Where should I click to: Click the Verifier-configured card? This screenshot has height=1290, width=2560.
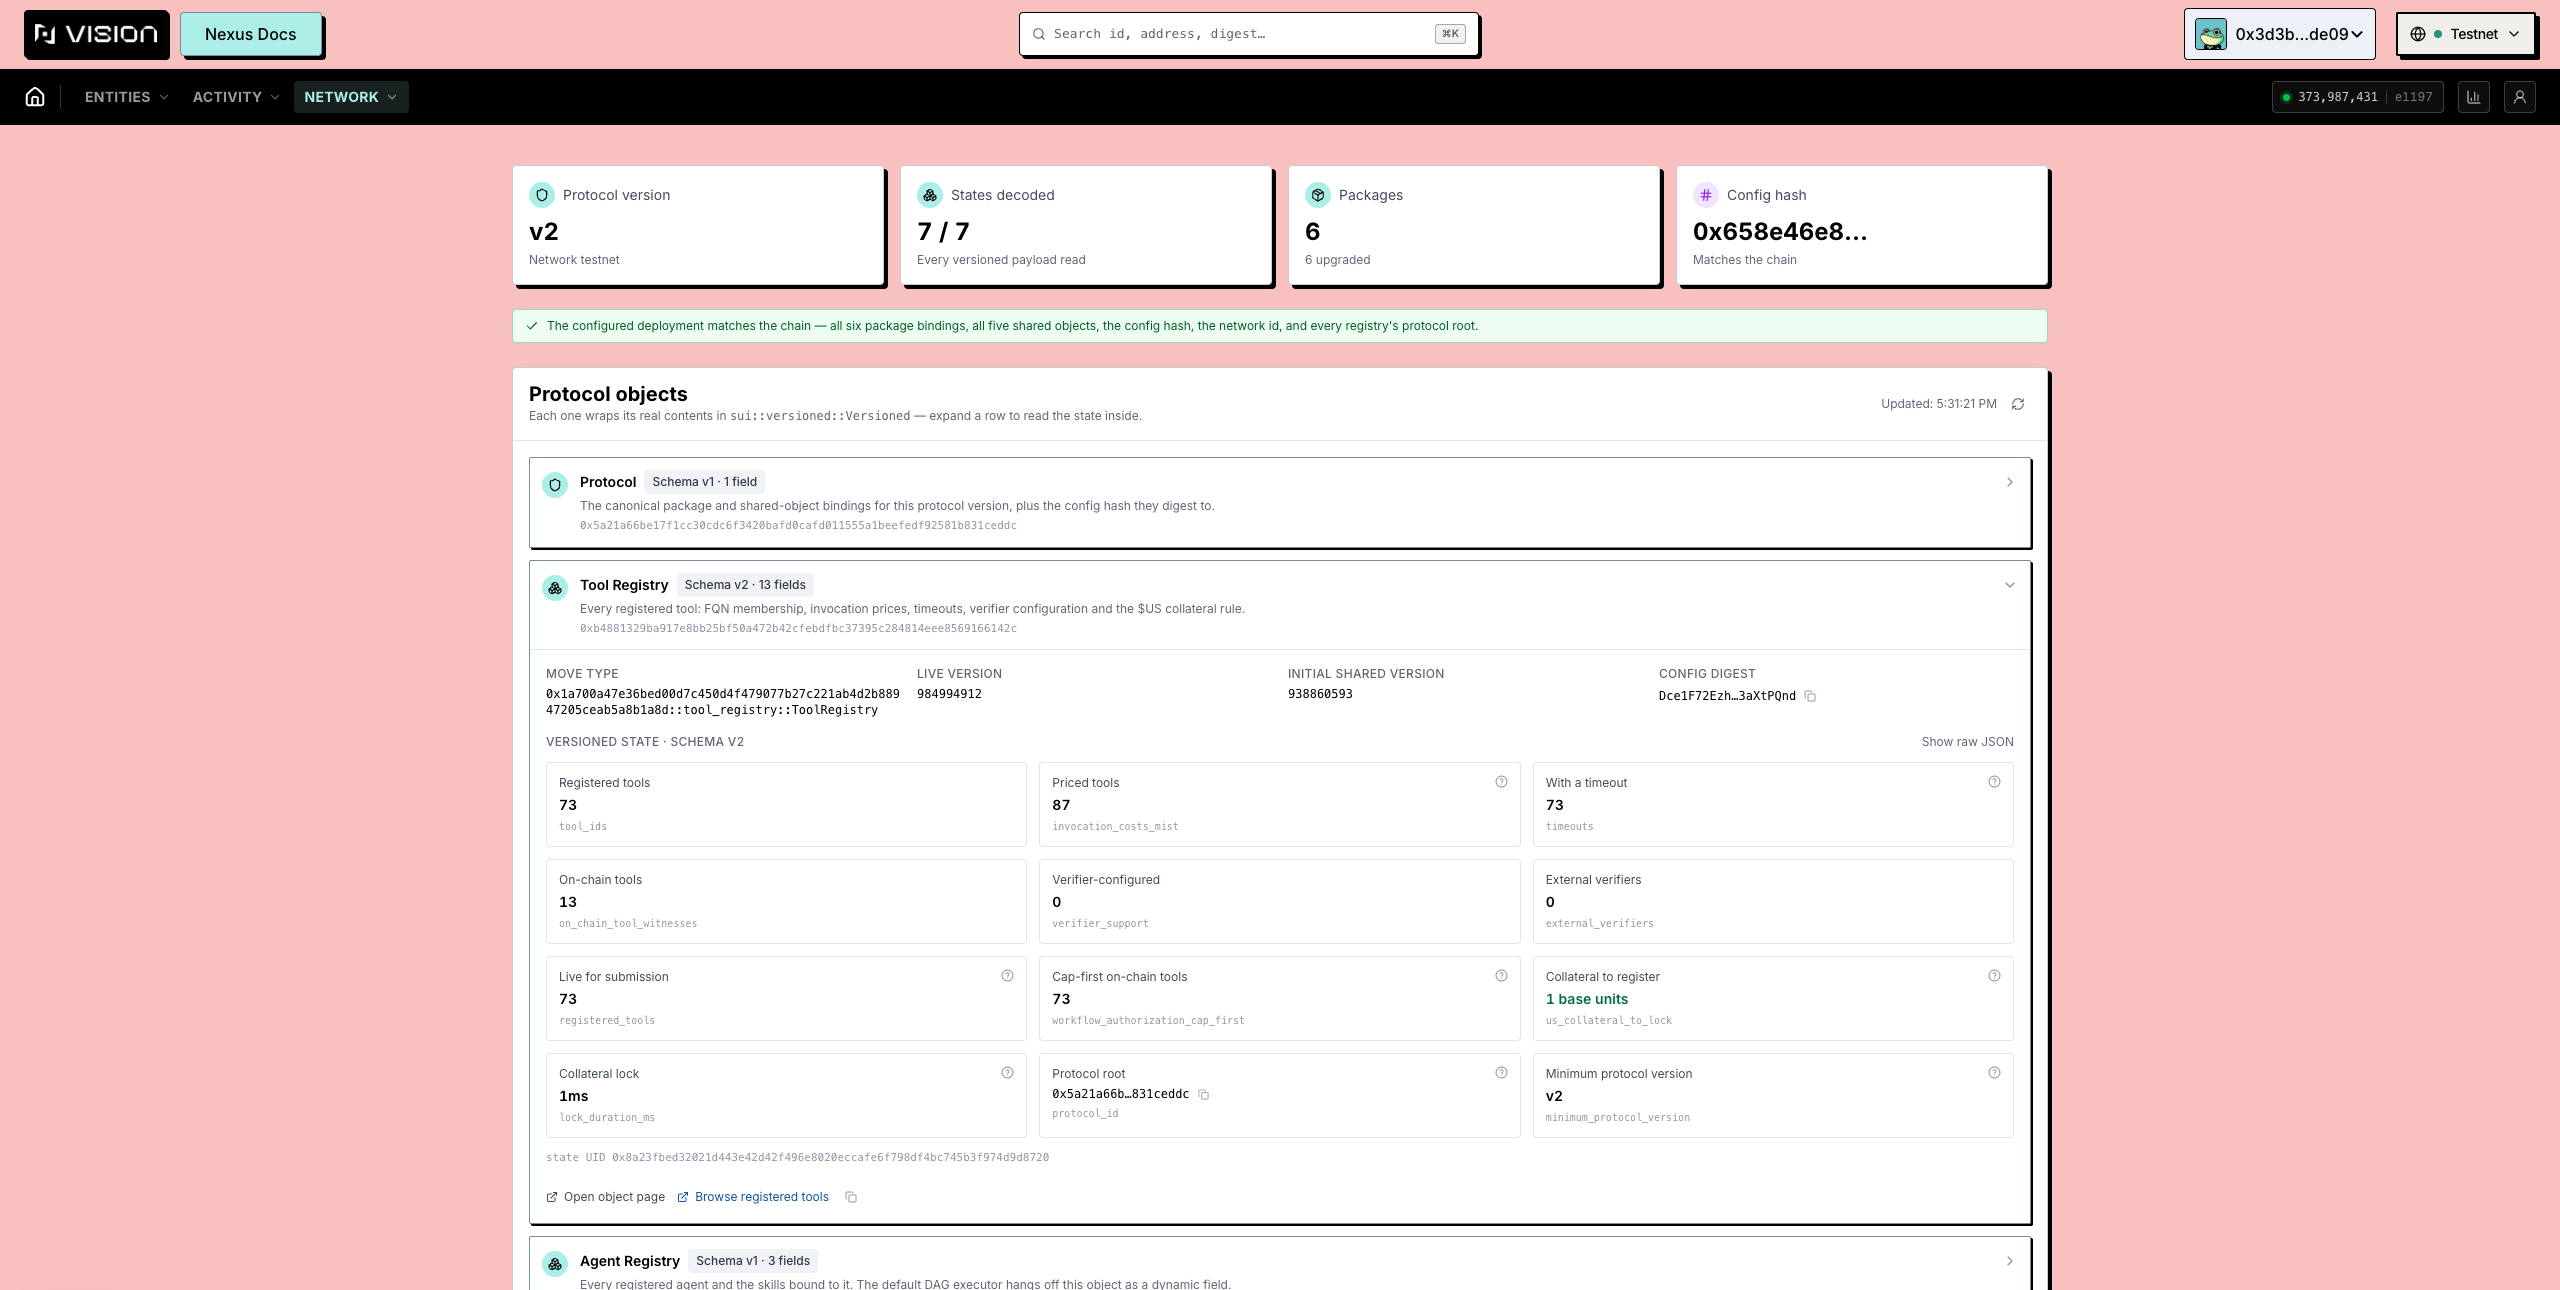1279,901
